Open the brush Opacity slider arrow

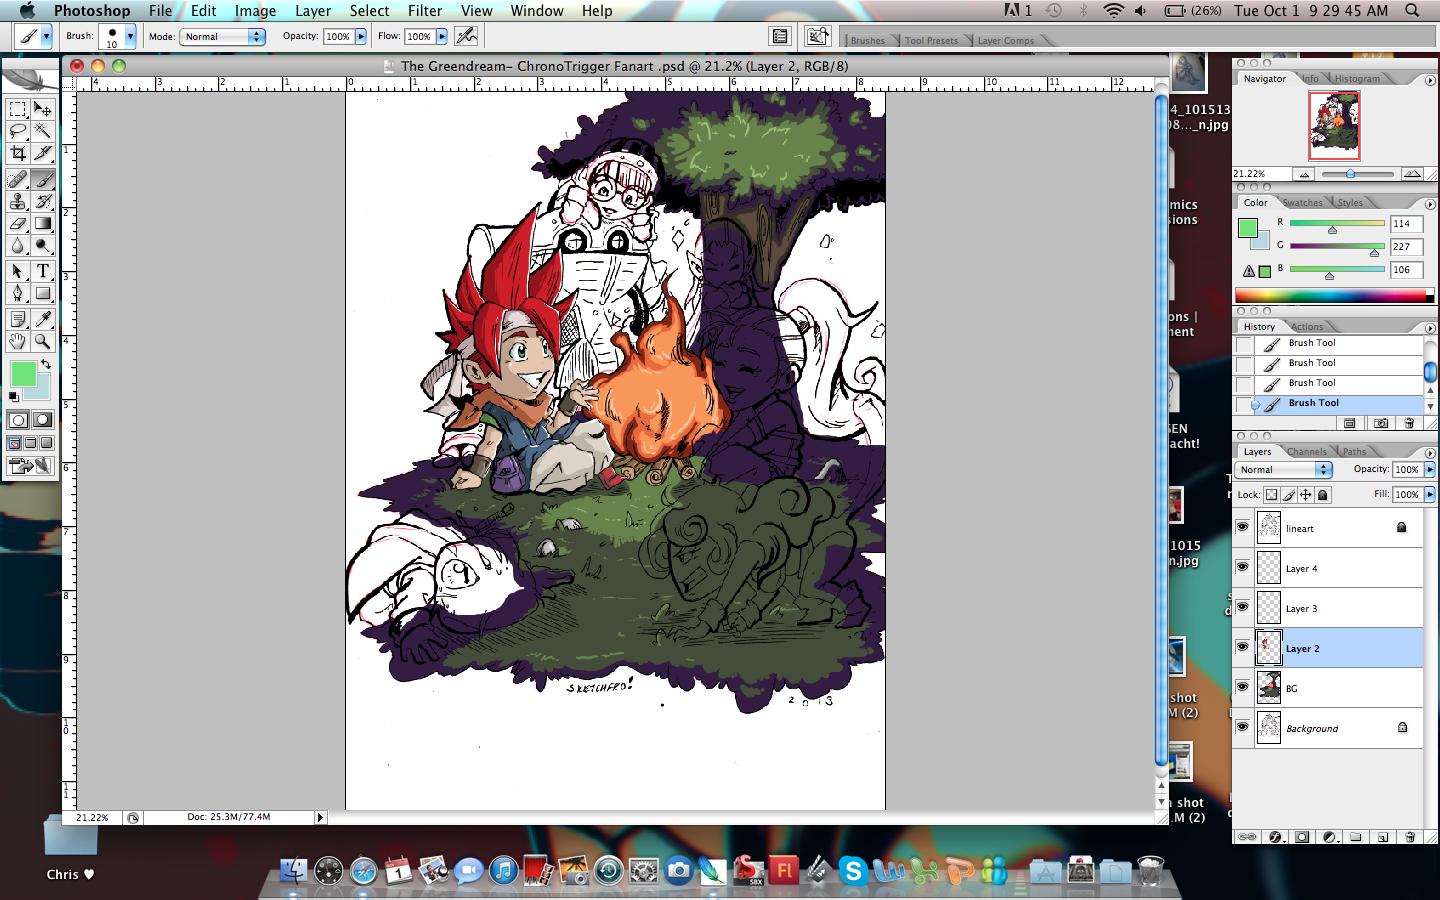point(361,36)
